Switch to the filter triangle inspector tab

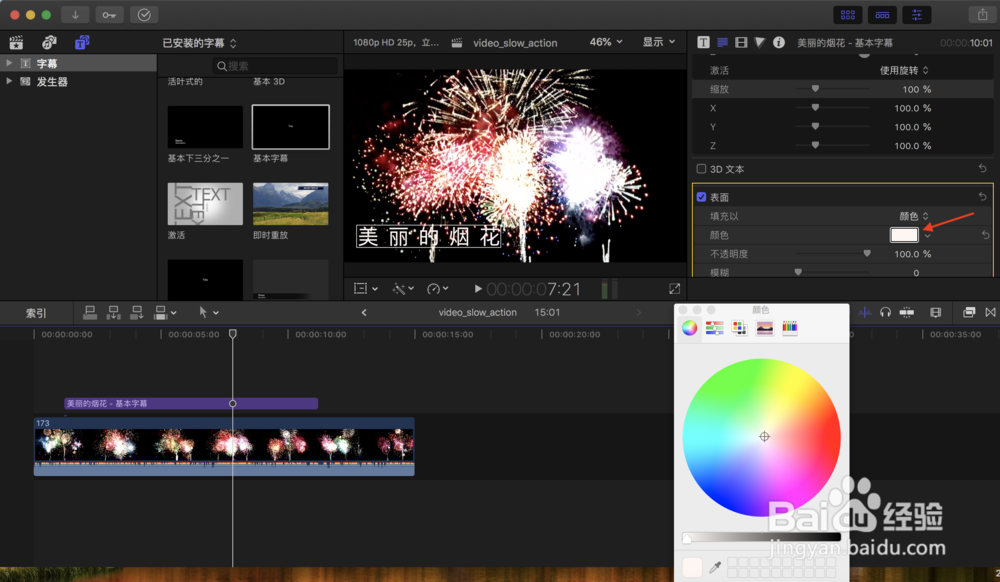pos(760,43)
